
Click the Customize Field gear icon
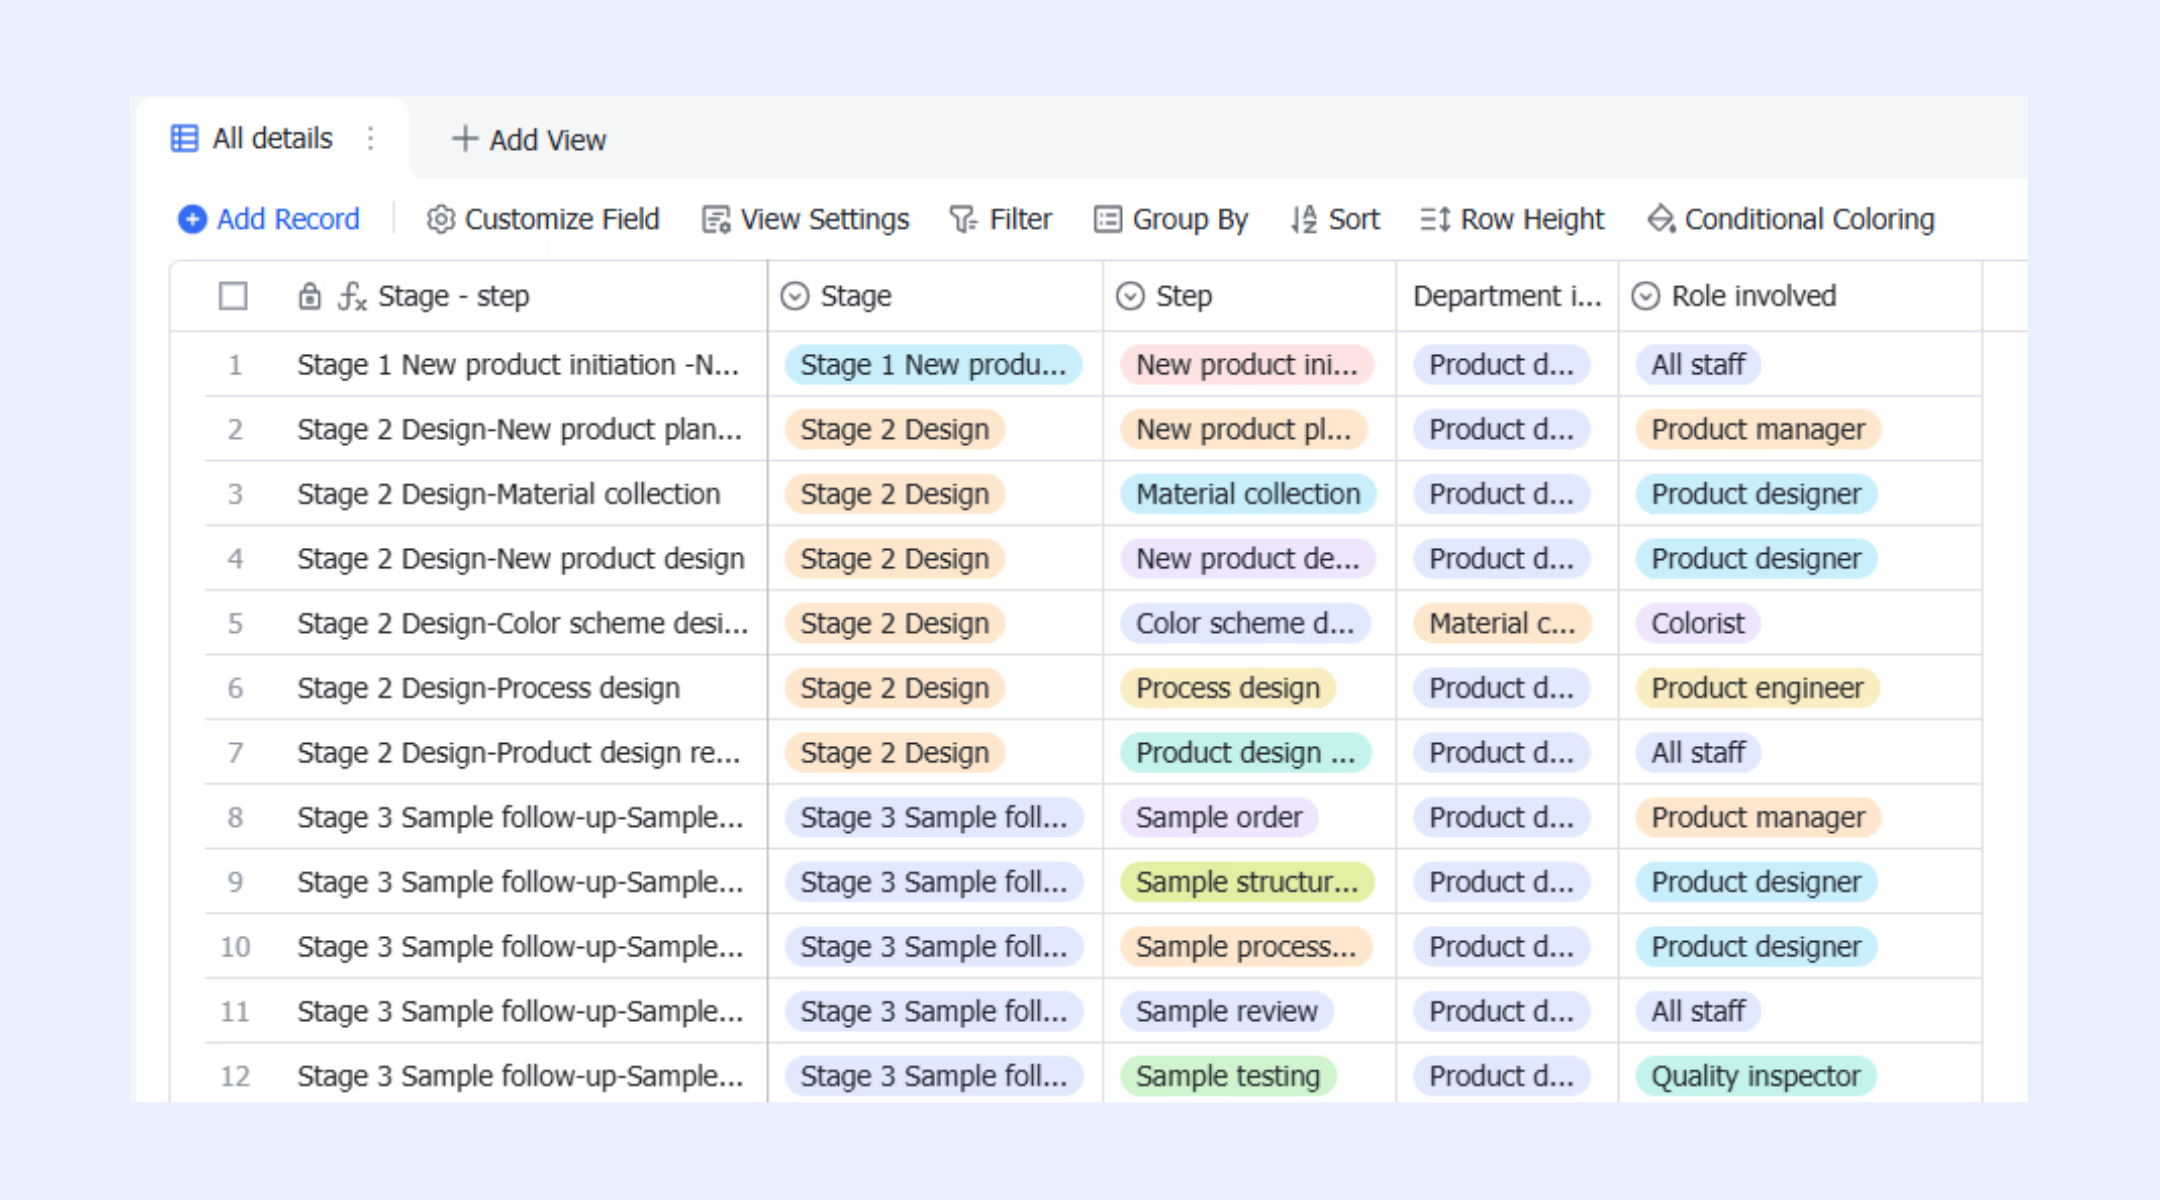point(441,219)
